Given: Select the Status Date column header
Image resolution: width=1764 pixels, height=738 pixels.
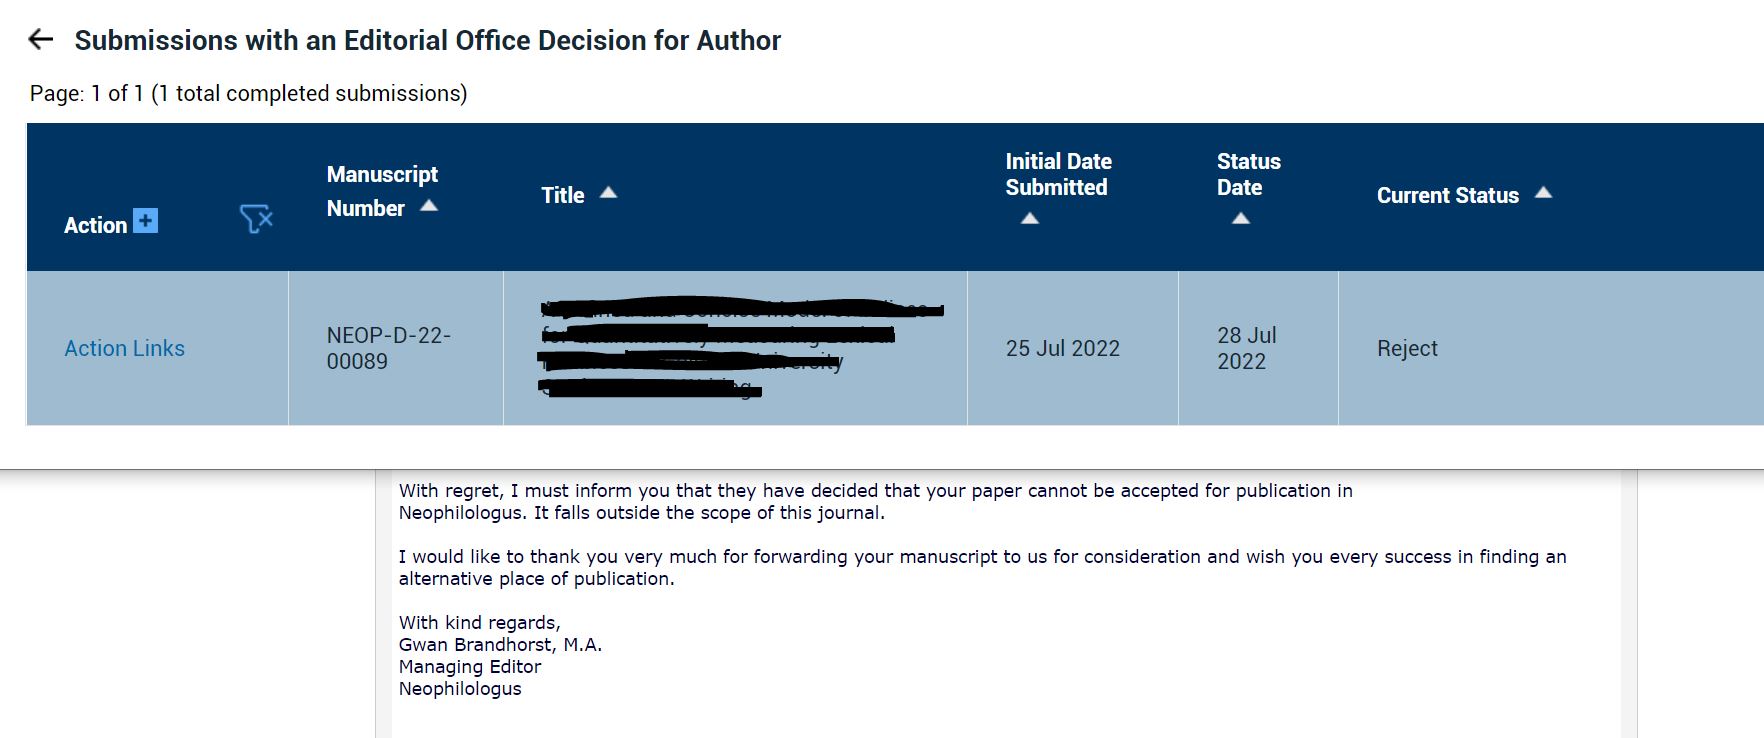Looking at the screenshot, I should pyautogui.click(x=1248, y=174).
